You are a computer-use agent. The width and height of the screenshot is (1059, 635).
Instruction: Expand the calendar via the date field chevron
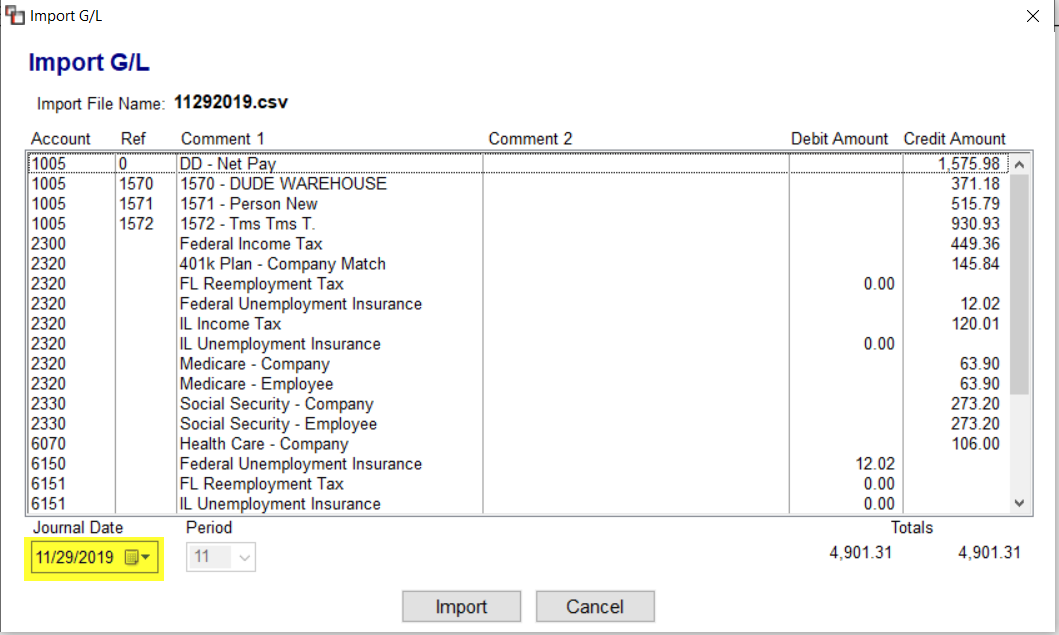click(147, 558)
